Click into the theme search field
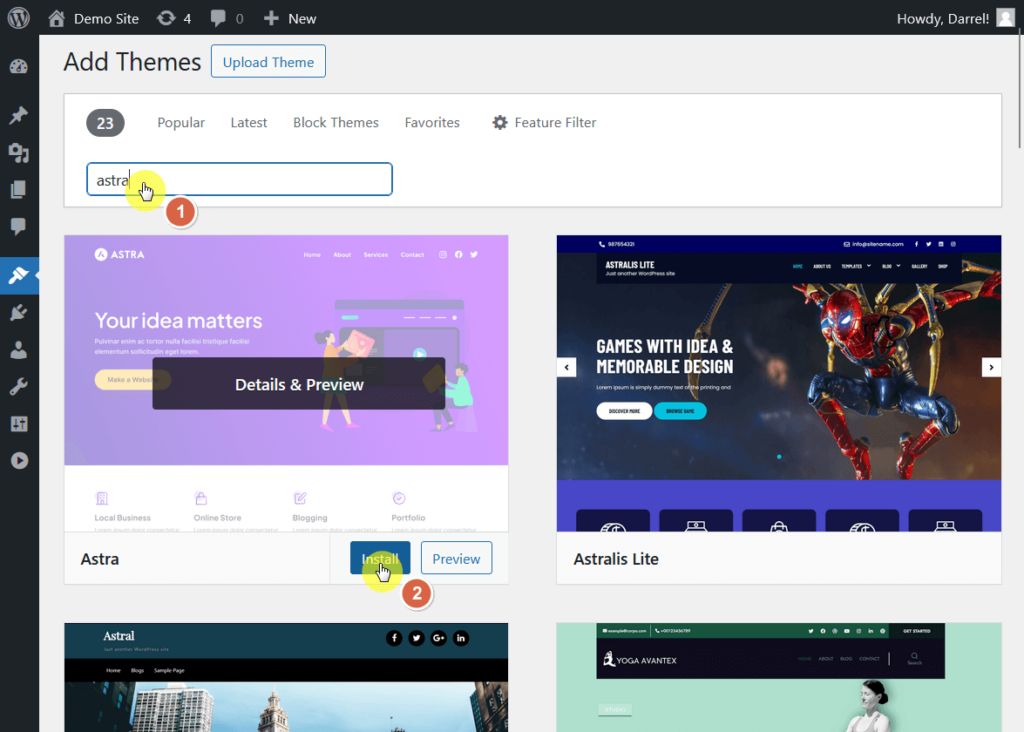Screen dimensions: 1024x732 tap(240, 179)
